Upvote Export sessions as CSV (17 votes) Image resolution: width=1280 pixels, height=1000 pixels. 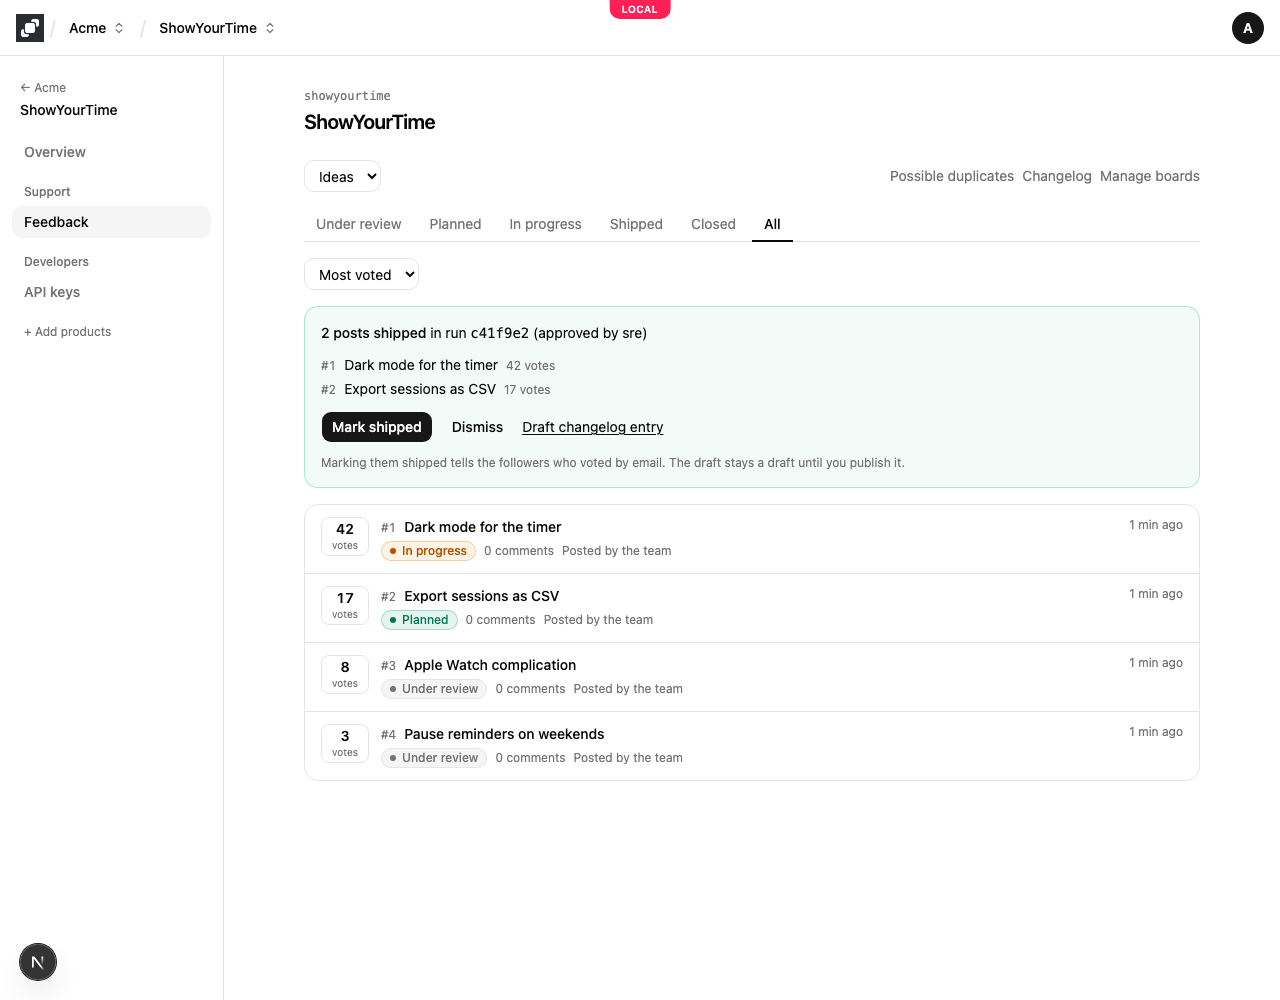coord(345,605)
